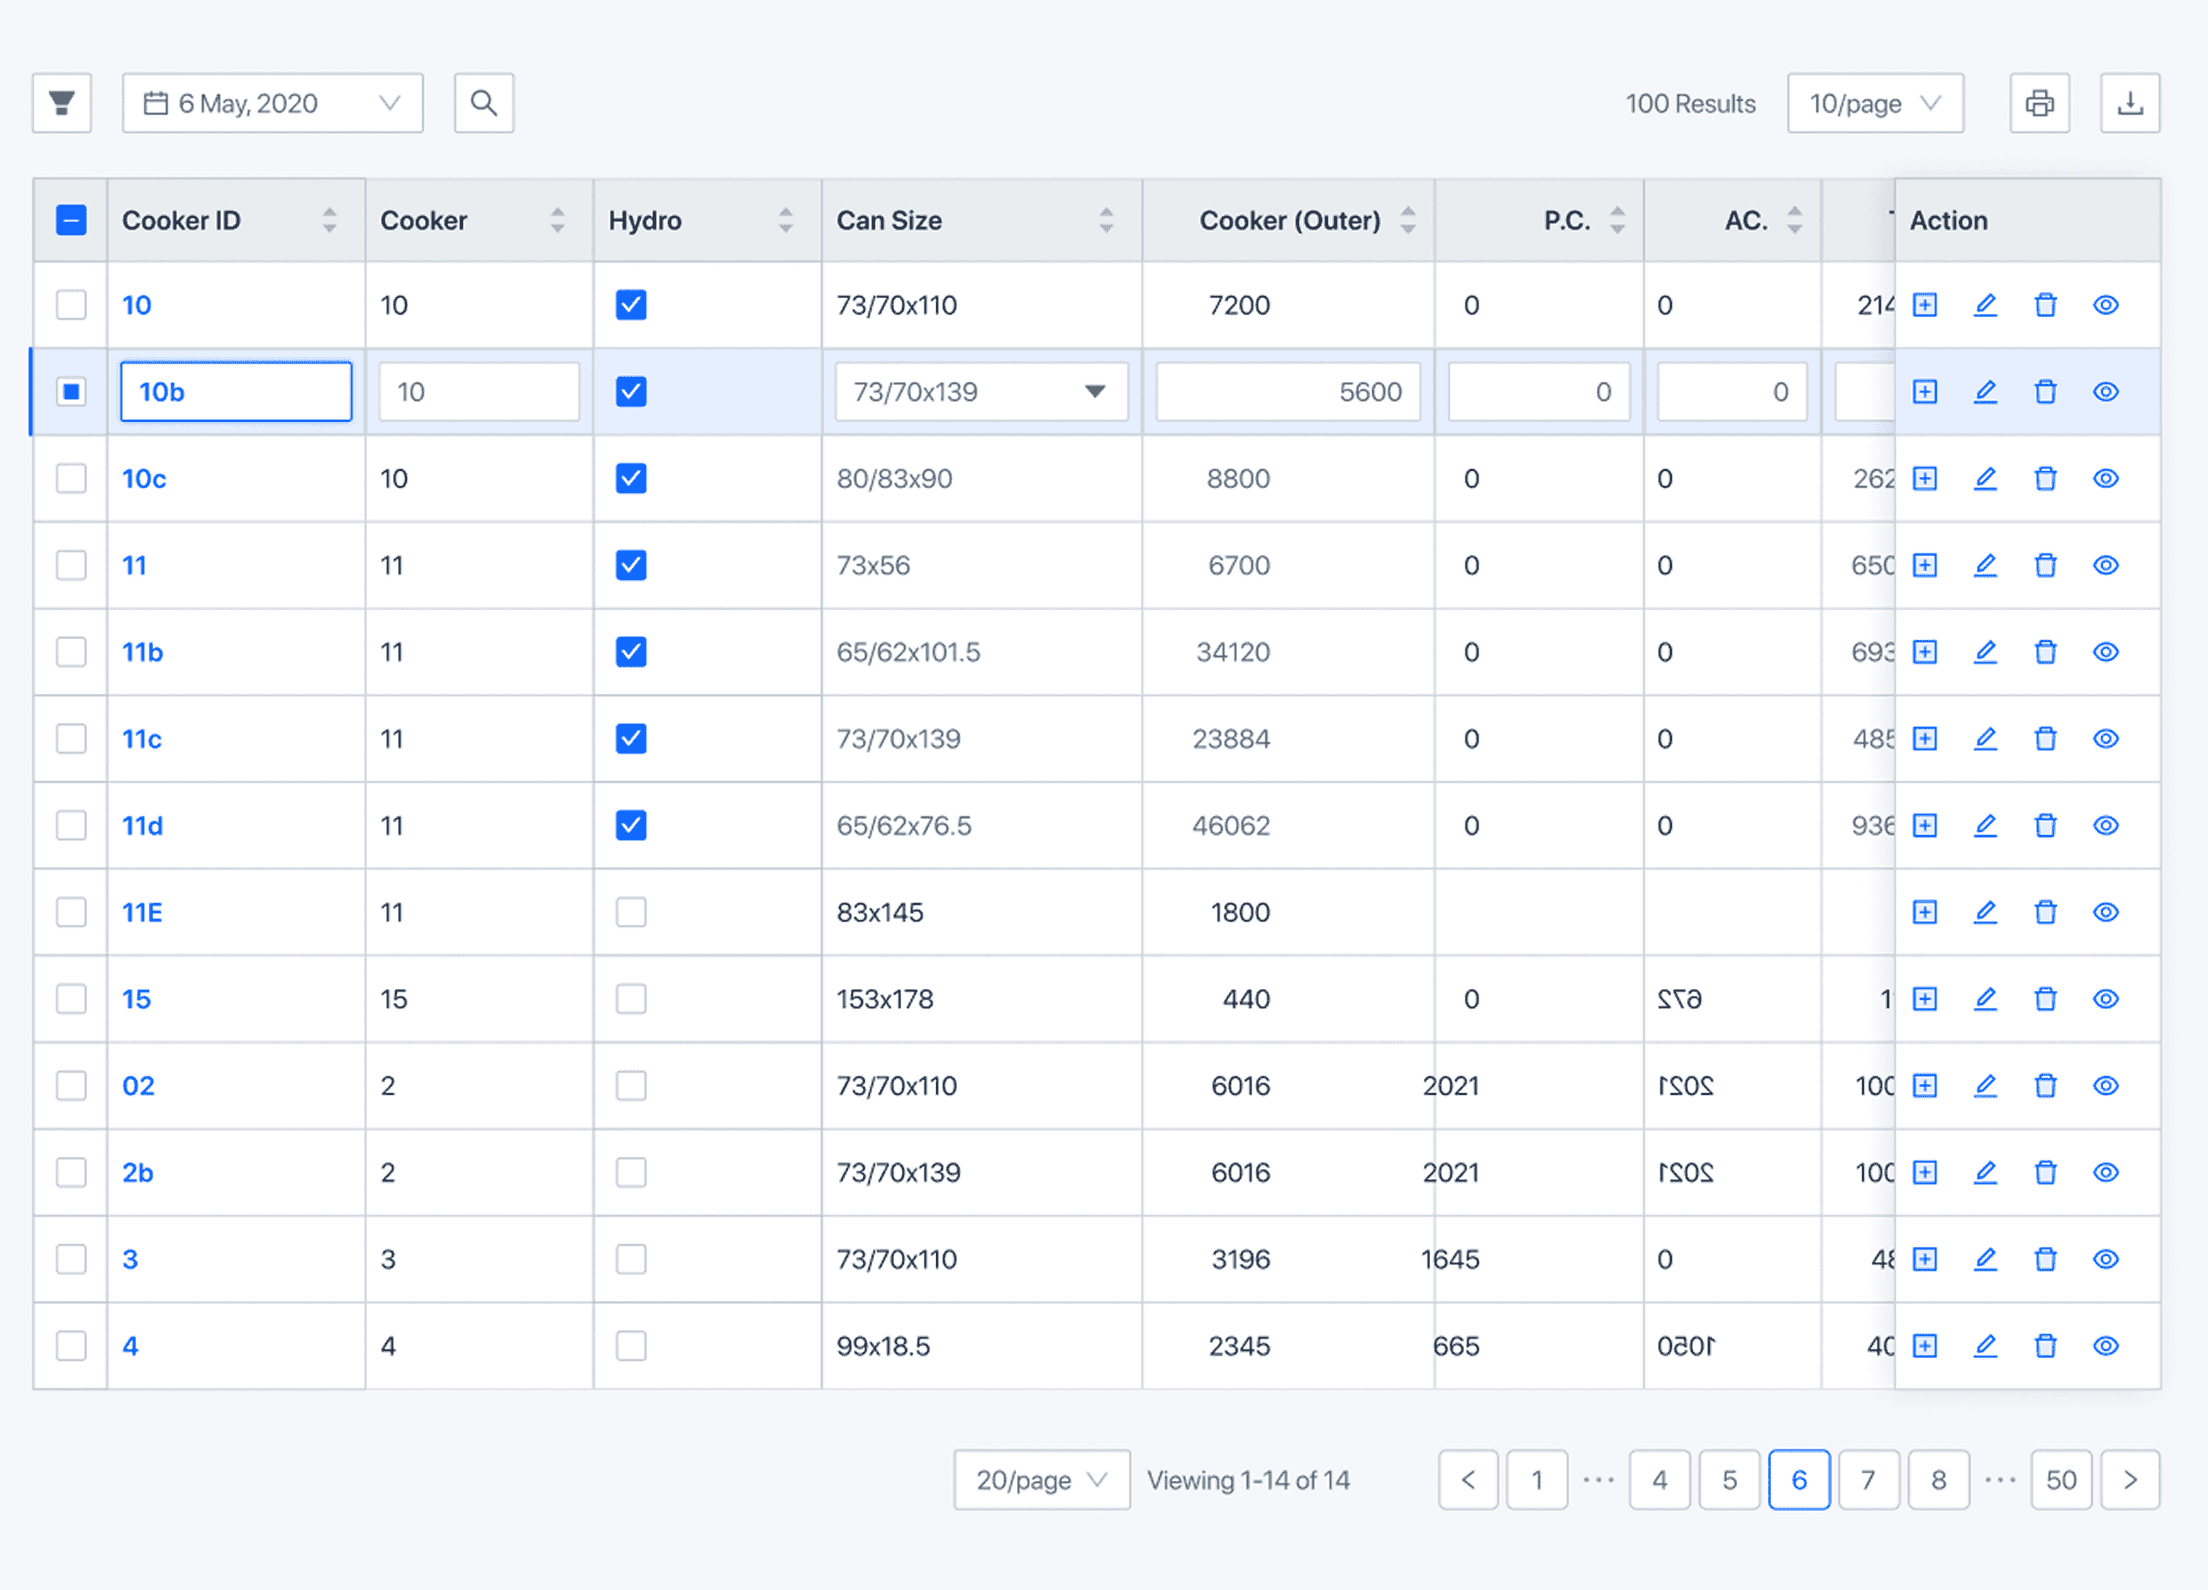Go to page 7
Screen dimensions: 2208x1590
1868,1479
